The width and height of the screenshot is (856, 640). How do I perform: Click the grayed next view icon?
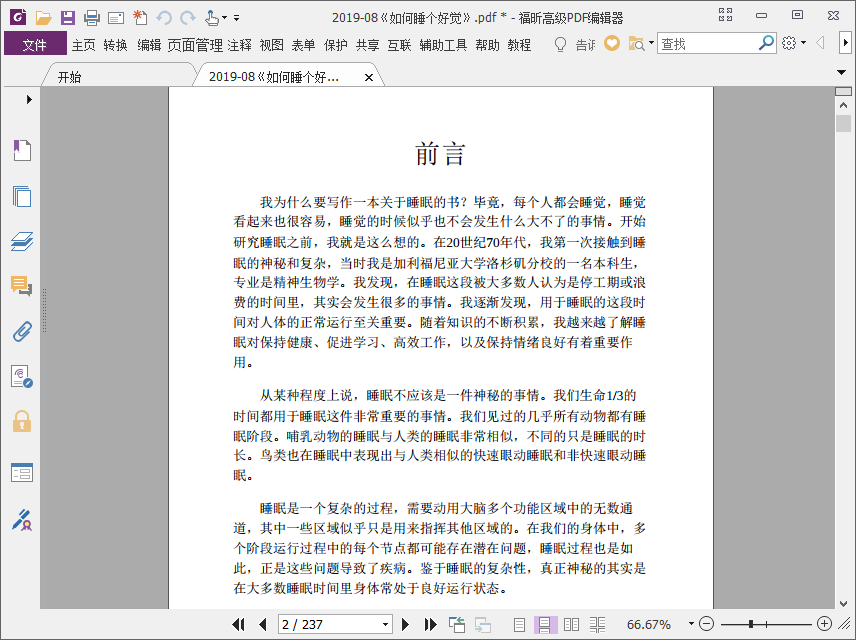[483, 624]
